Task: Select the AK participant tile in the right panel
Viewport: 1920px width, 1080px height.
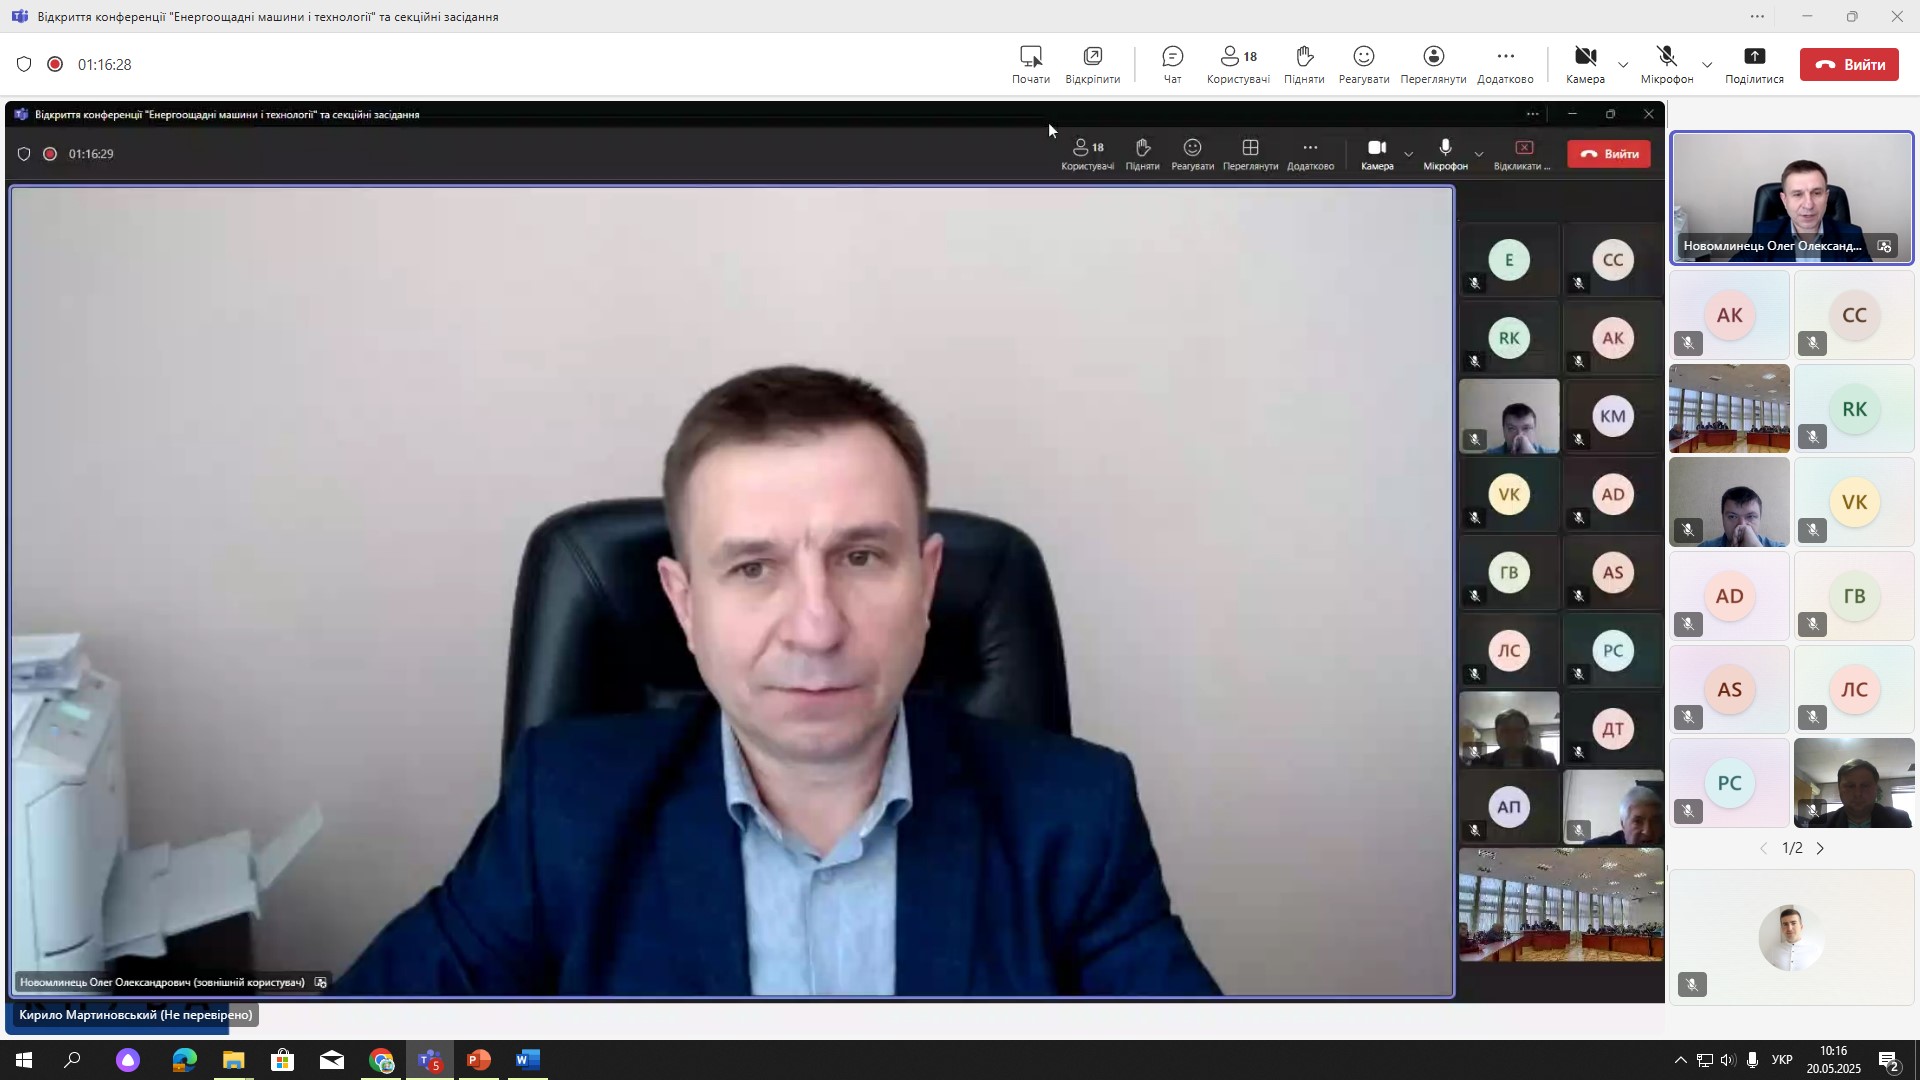Action: (1729, 316)
